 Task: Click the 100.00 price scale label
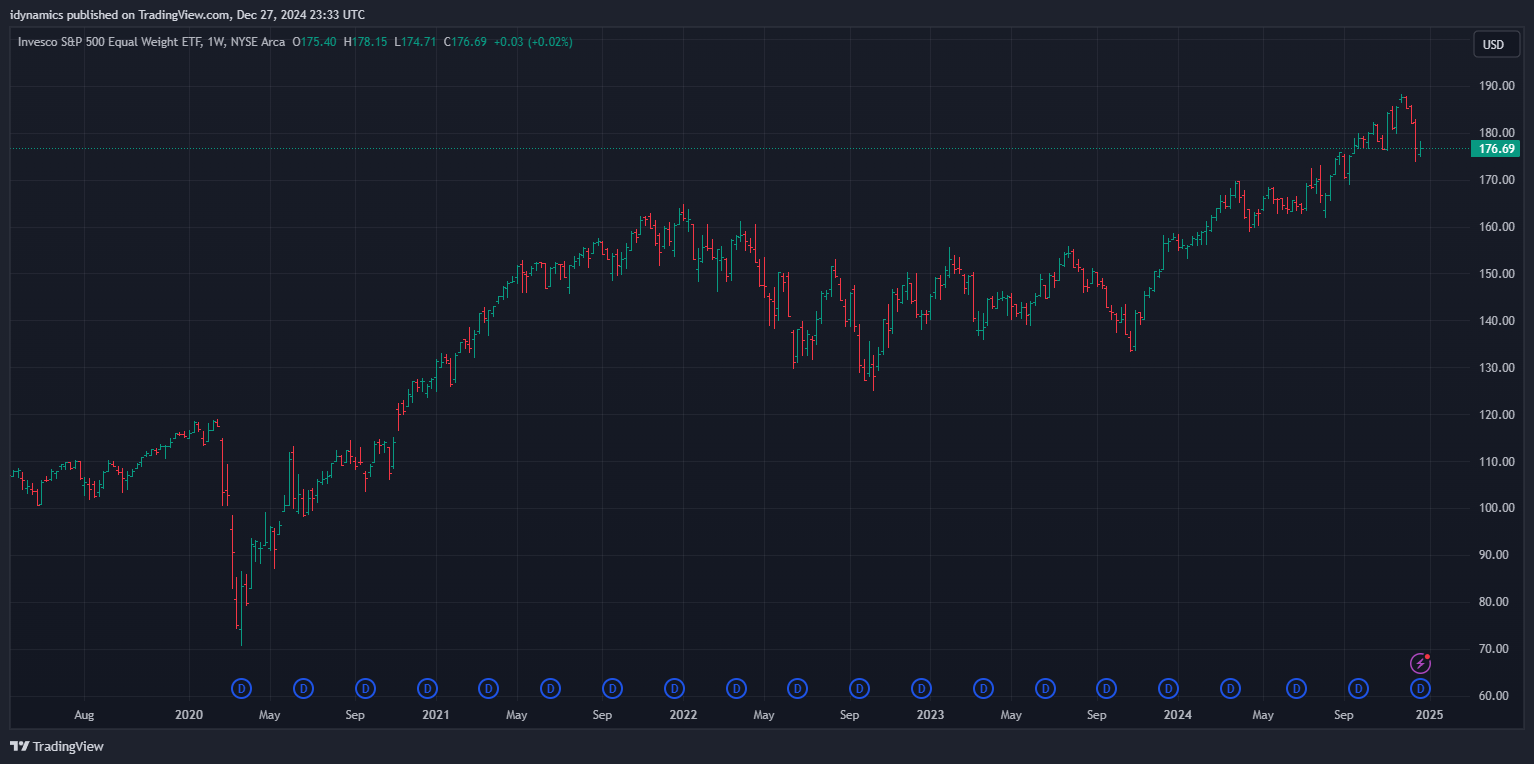pyautogui.click(x=1495, y=508)
